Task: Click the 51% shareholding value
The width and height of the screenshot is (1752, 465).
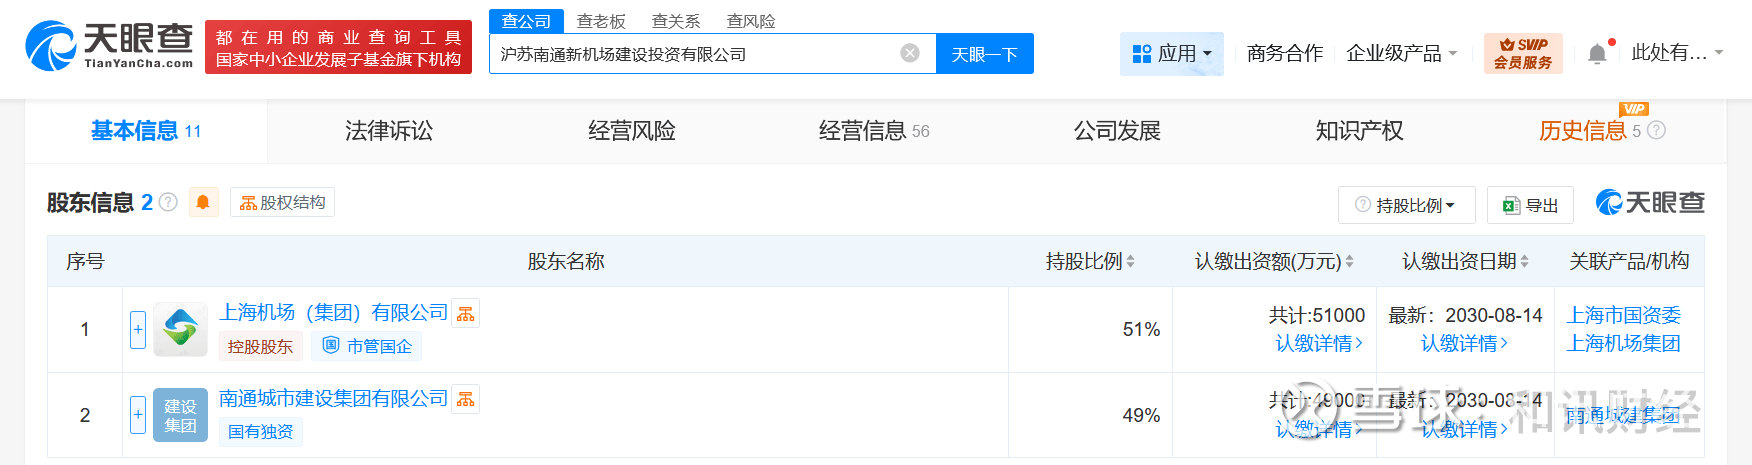Action: coord(1141,329)
